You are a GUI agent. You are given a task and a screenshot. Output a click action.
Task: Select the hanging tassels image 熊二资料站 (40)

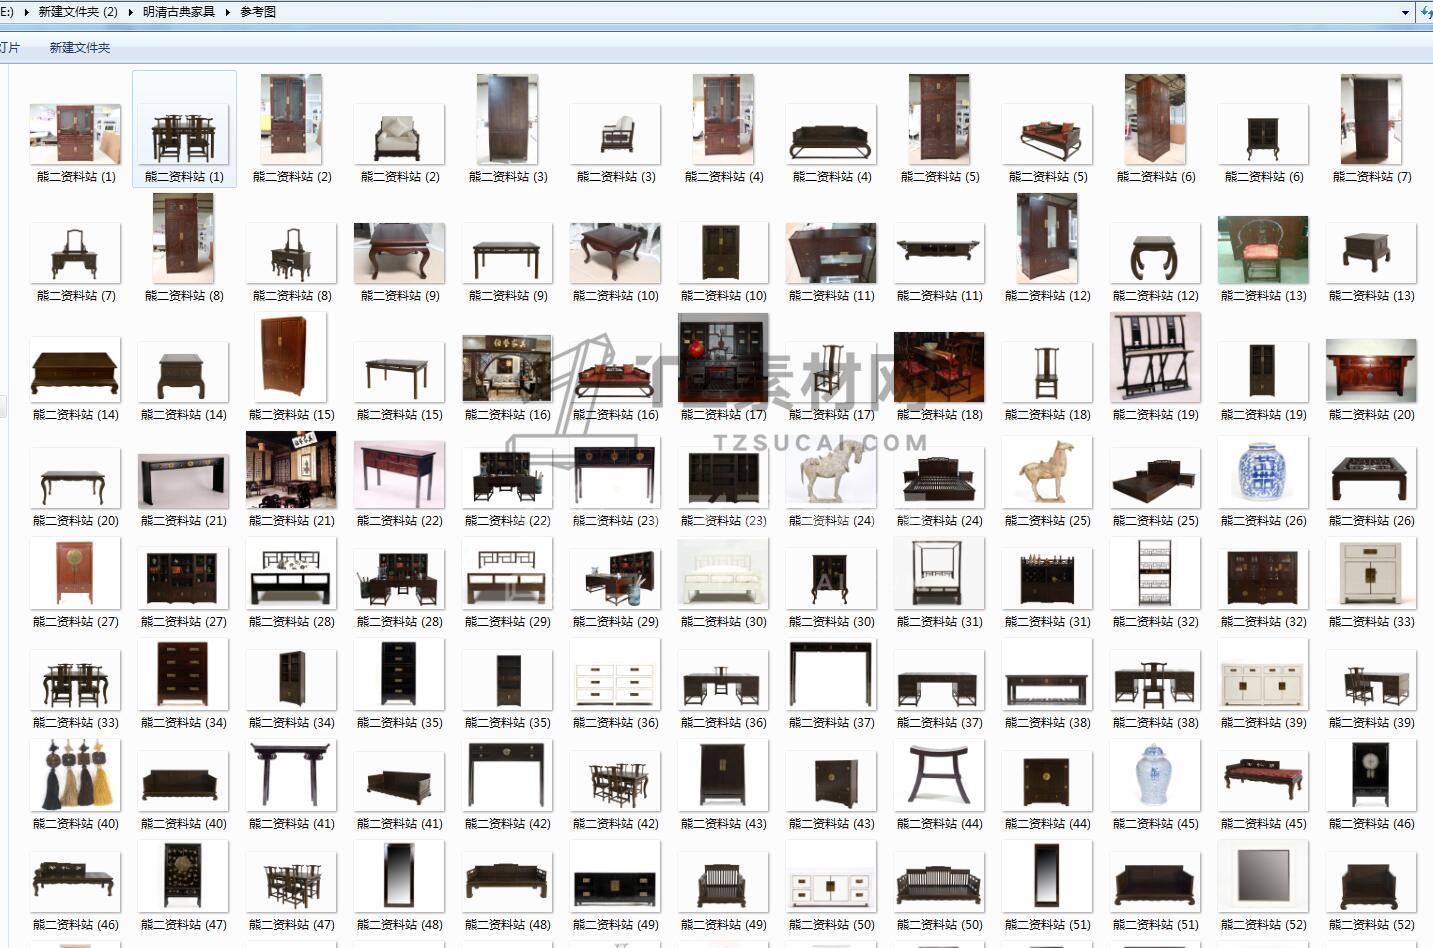click(x=75, y=775)
